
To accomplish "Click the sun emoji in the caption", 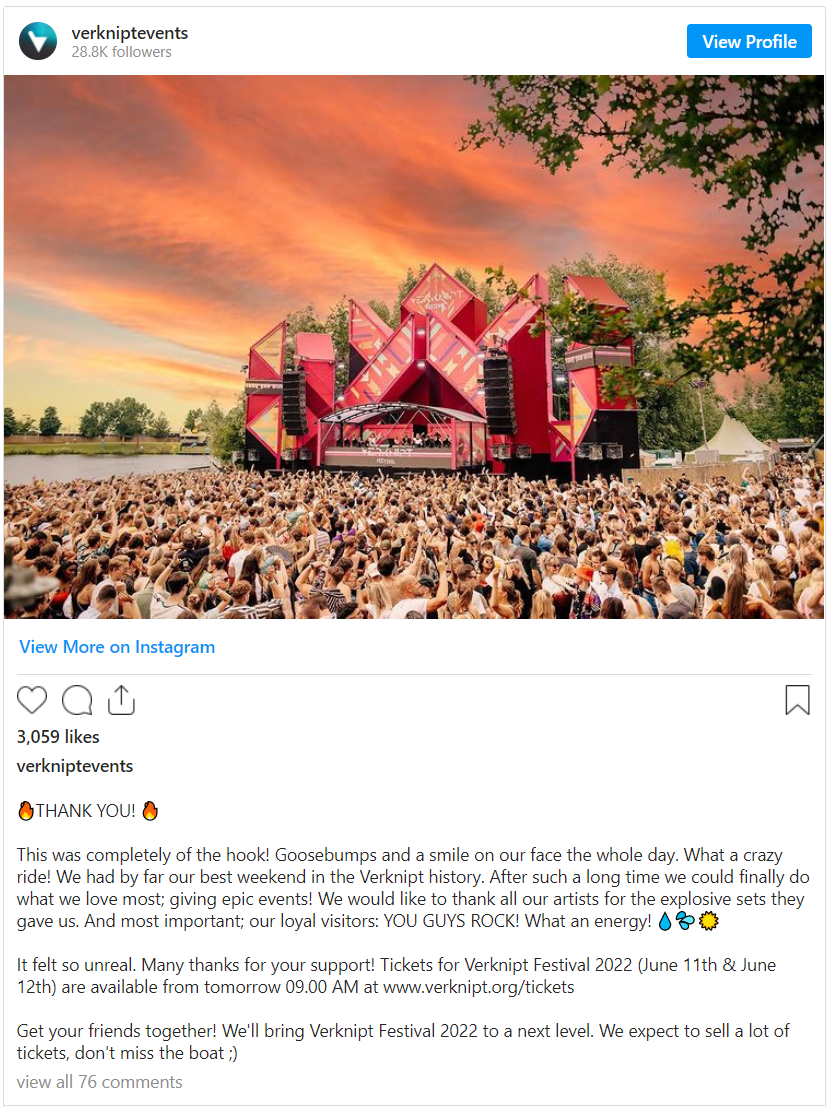I will click(709, 922).
